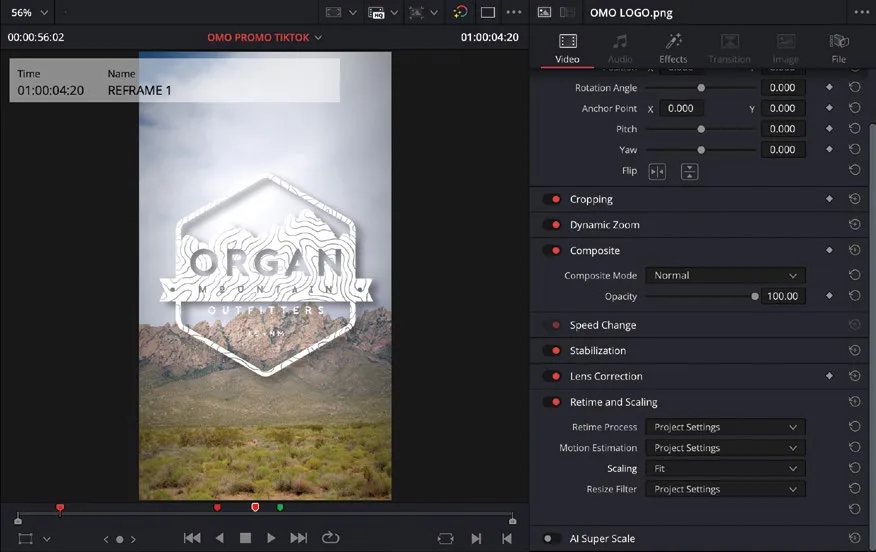This screenshot has width=876, height=552.
Task: Click the Rotation Angle slider handle
Action: 701,88
